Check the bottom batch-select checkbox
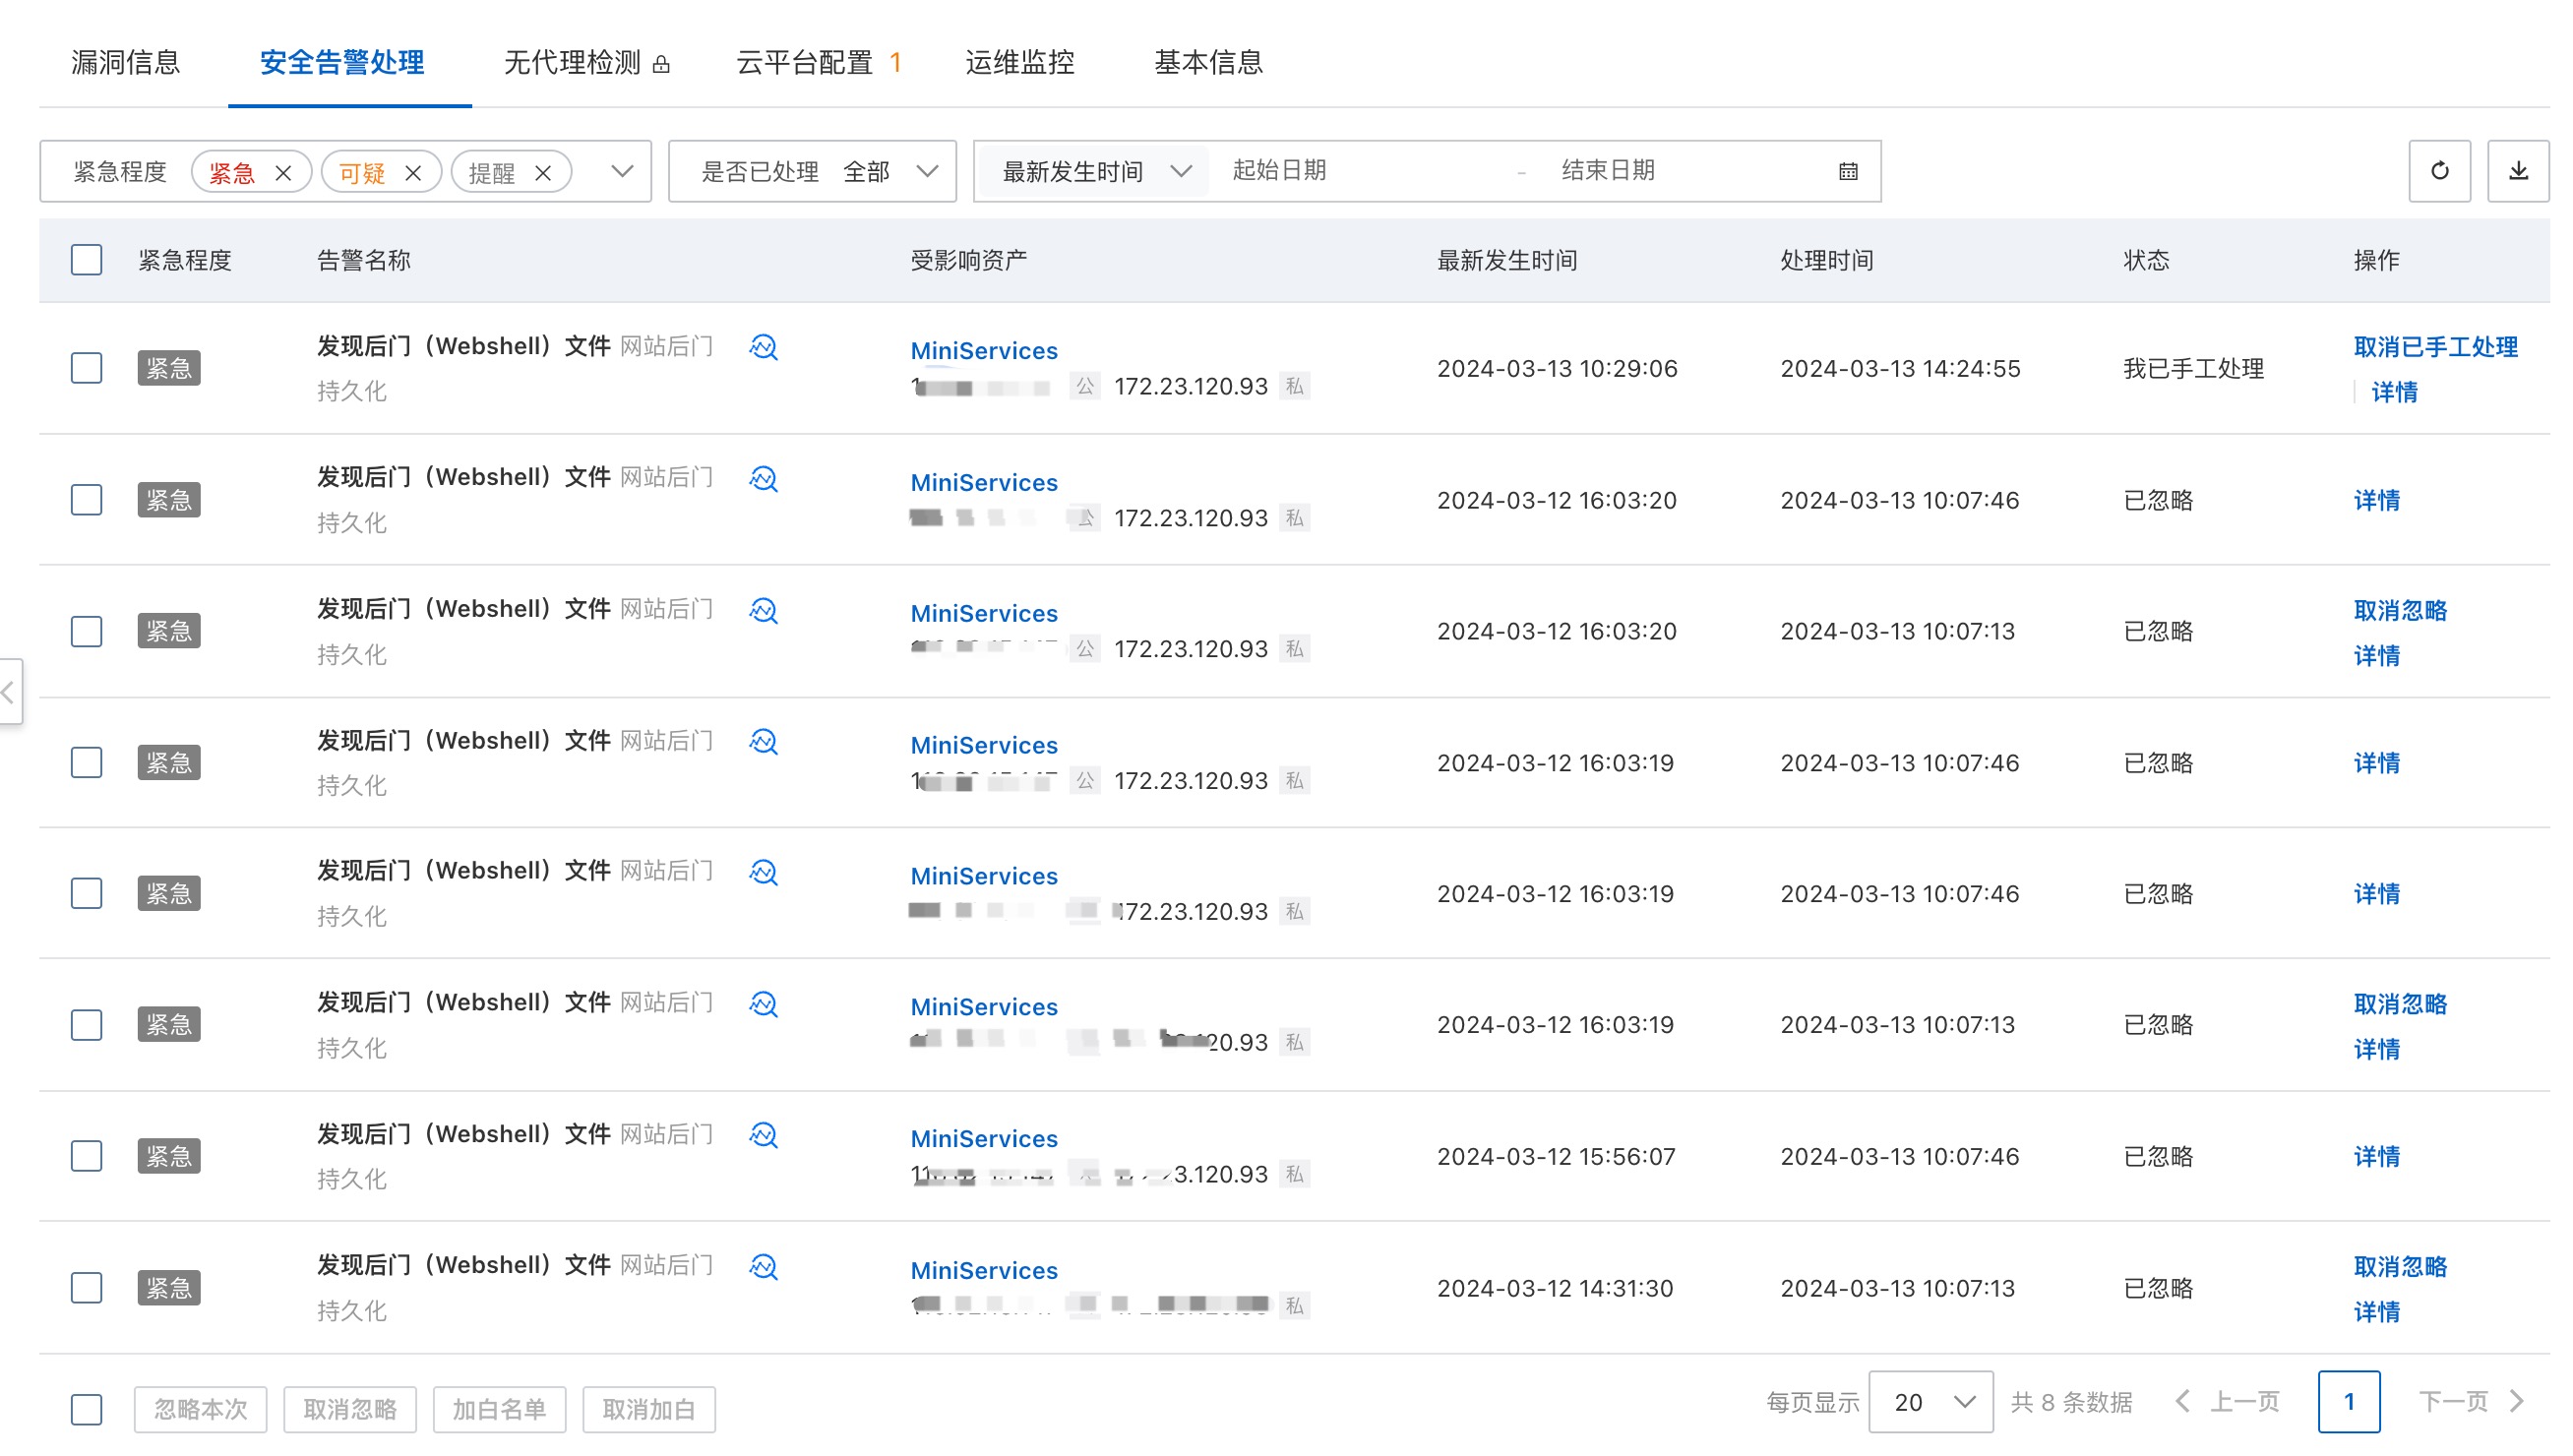 tap(86, 1408)
